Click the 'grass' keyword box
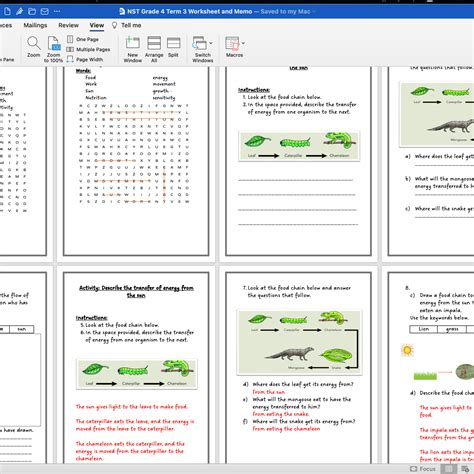Screen dimensions: 474x474 [452, 329]
